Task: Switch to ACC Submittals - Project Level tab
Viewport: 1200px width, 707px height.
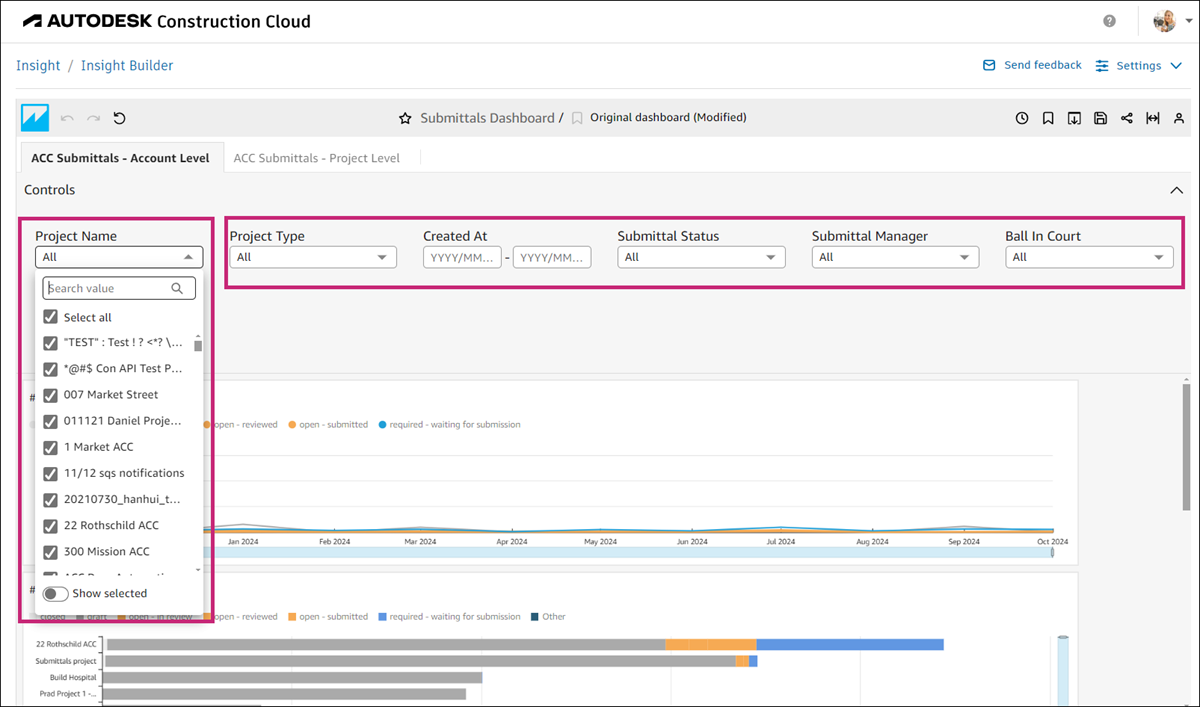Action: point(316,158)
